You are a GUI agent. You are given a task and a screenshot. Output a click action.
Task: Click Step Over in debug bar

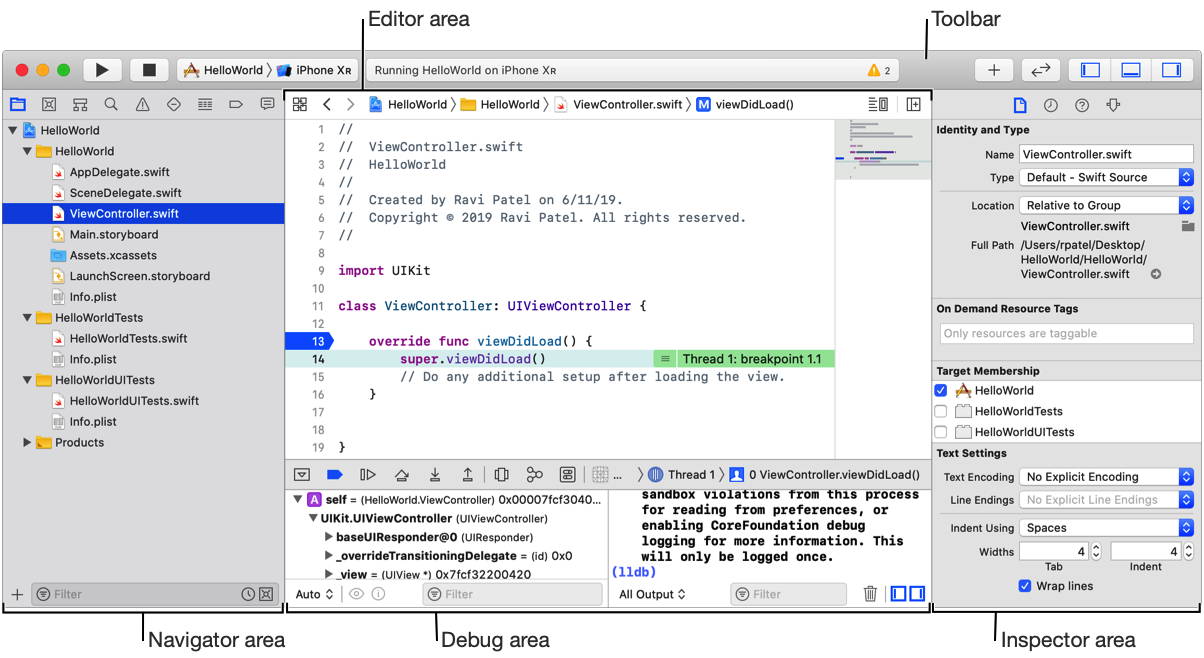click(401, 475)
